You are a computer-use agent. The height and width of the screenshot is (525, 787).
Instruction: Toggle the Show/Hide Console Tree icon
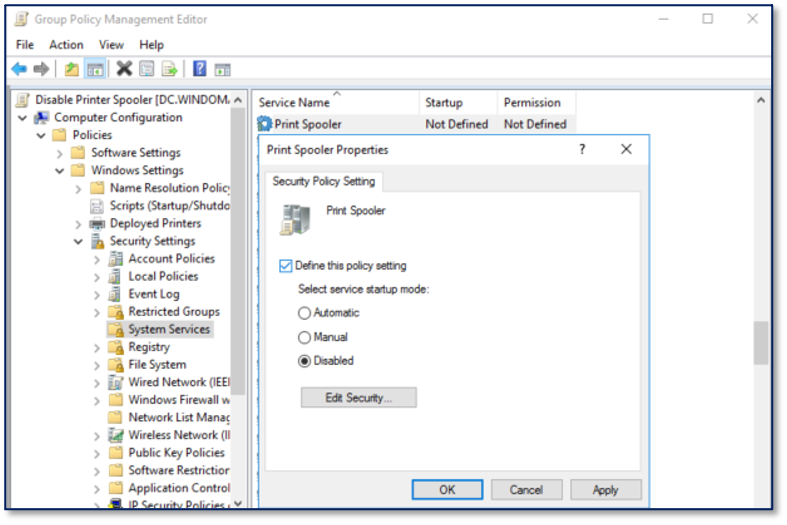coord(95,69)
